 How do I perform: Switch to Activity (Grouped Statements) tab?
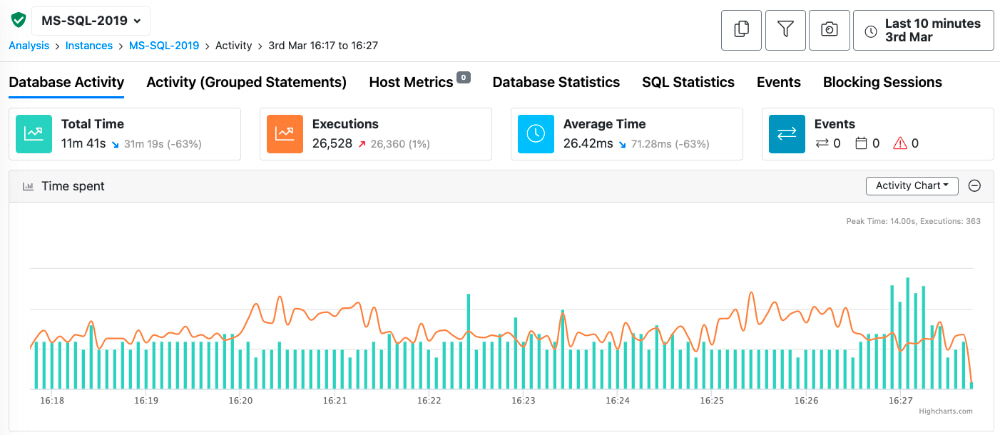pos(246,82)
